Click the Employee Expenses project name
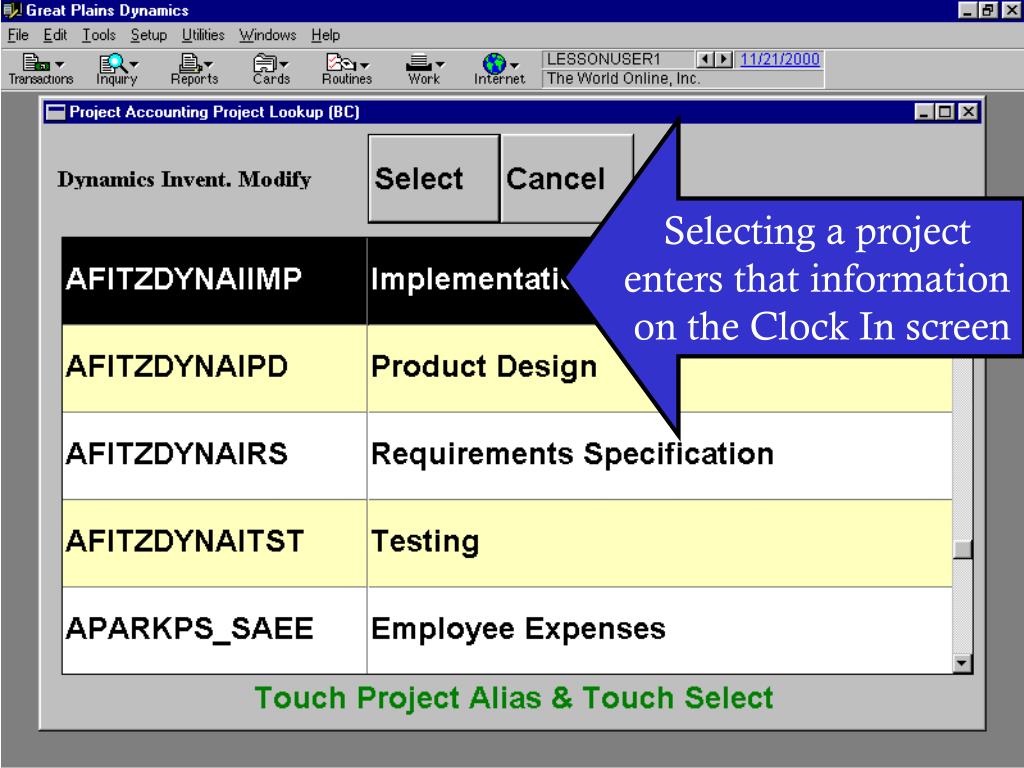This screenshot has width=1024, height=768. pos(518,629)
